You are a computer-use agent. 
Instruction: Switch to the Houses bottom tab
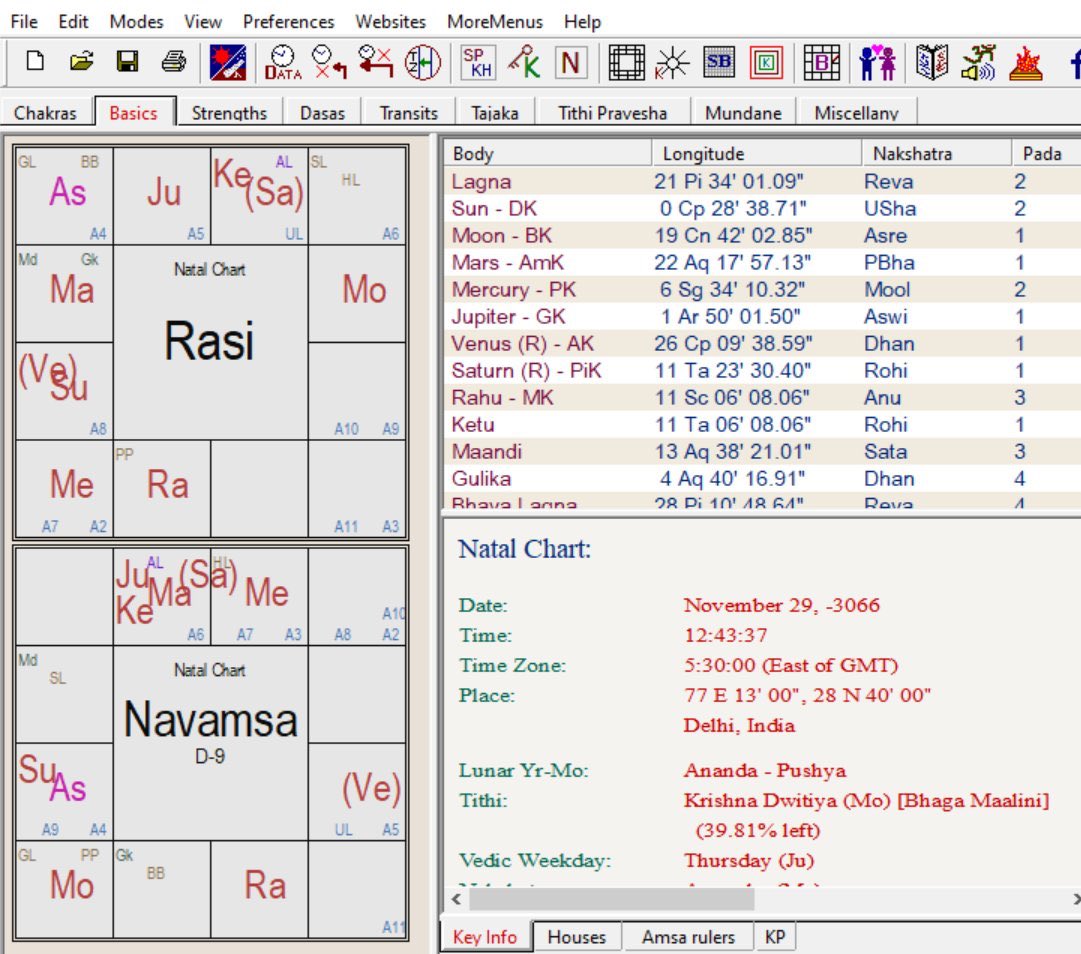tap(576, 937)
